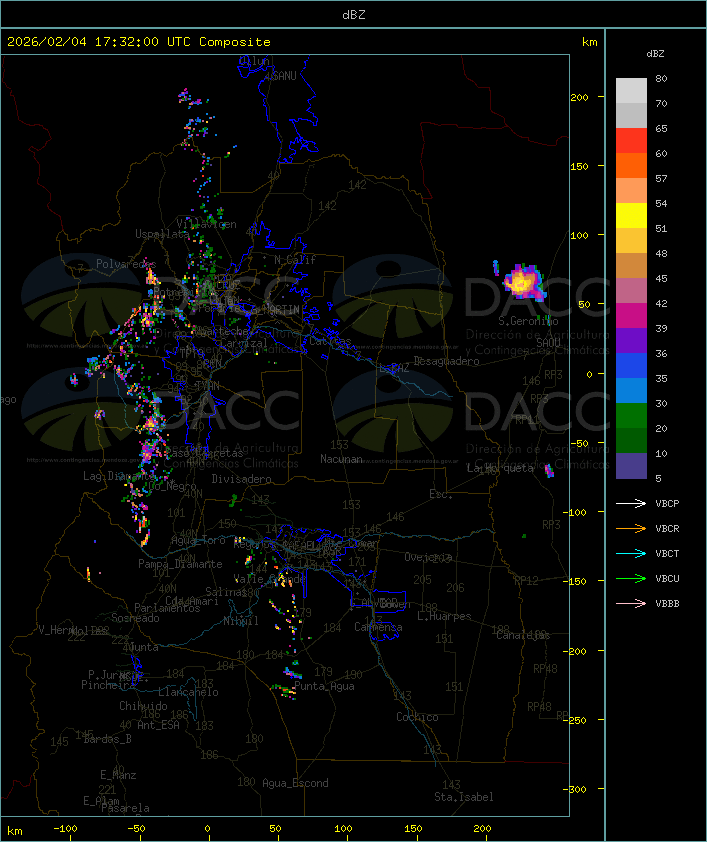The image size is (707, 842).
Task: Click the dBZ heading above the color scale
Action: [655, 54]
